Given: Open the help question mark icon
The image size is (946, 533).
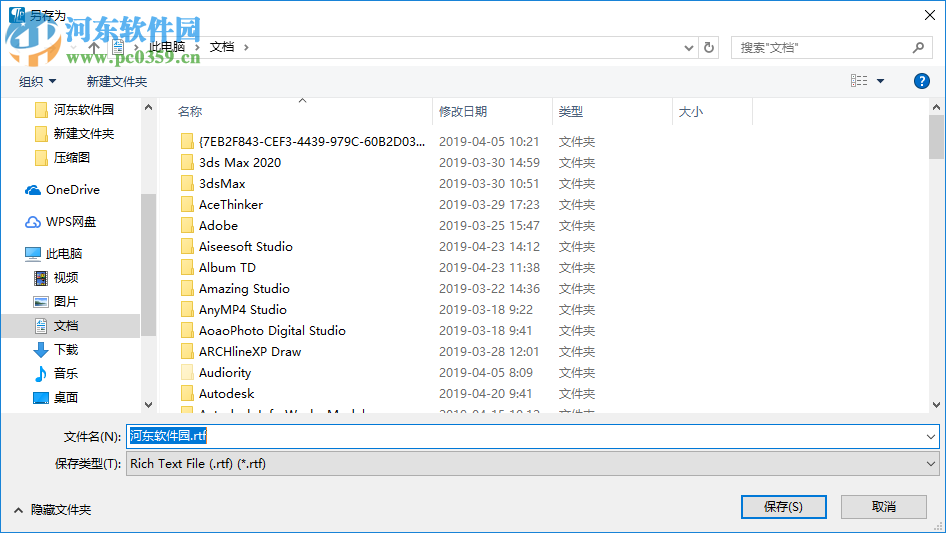Looking at the screenshot, I should 921,81.
